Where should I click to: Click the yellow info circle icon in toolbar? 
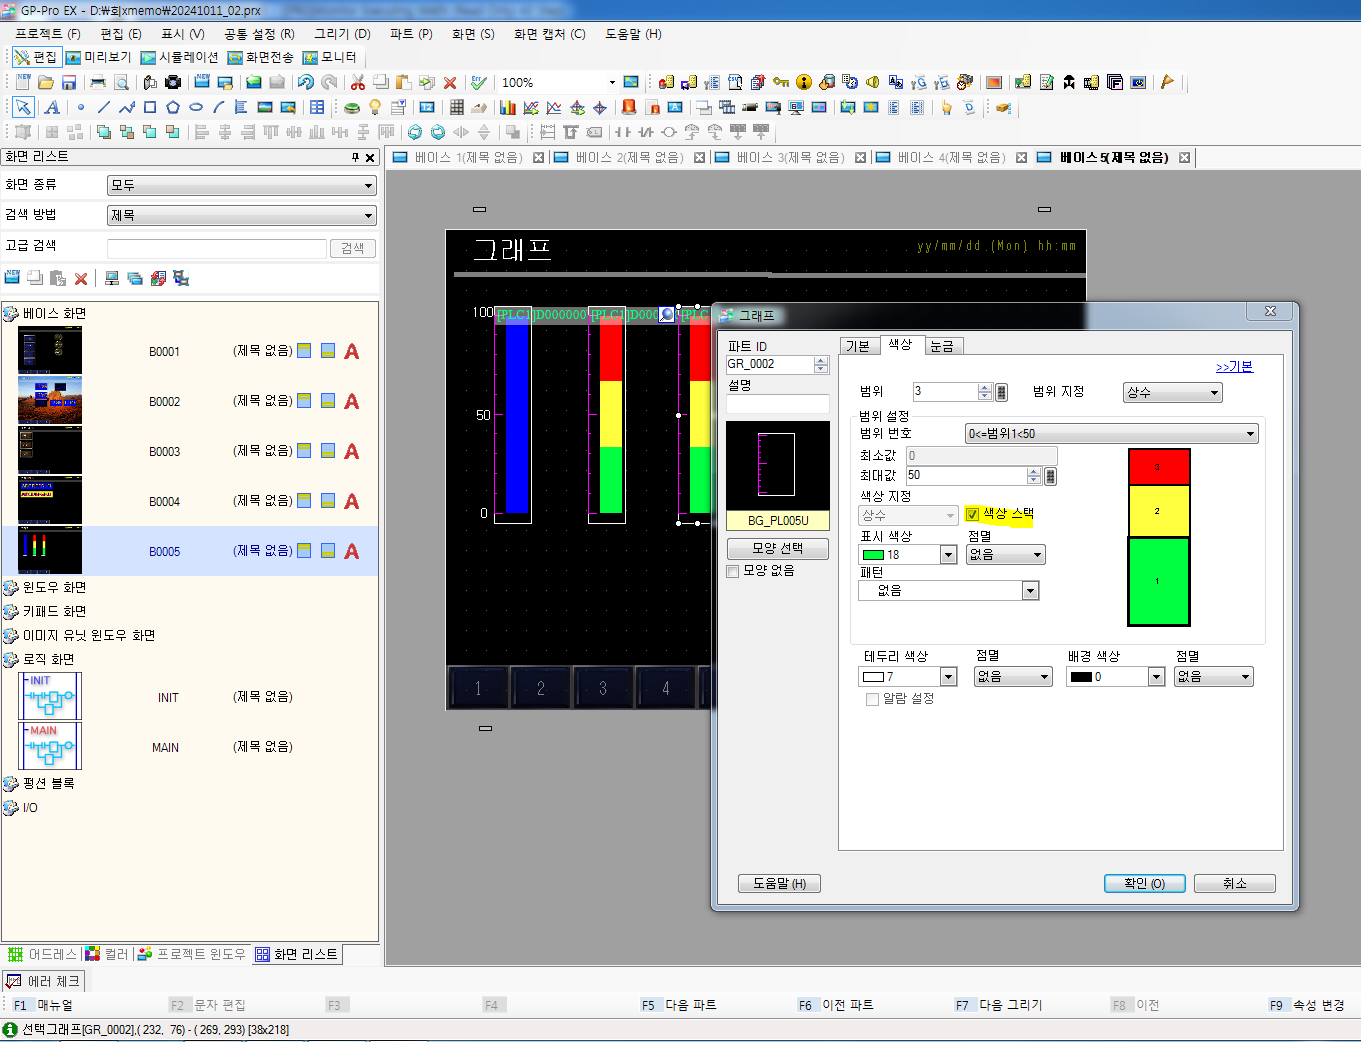pyautogui.click(x=804, y=82)
